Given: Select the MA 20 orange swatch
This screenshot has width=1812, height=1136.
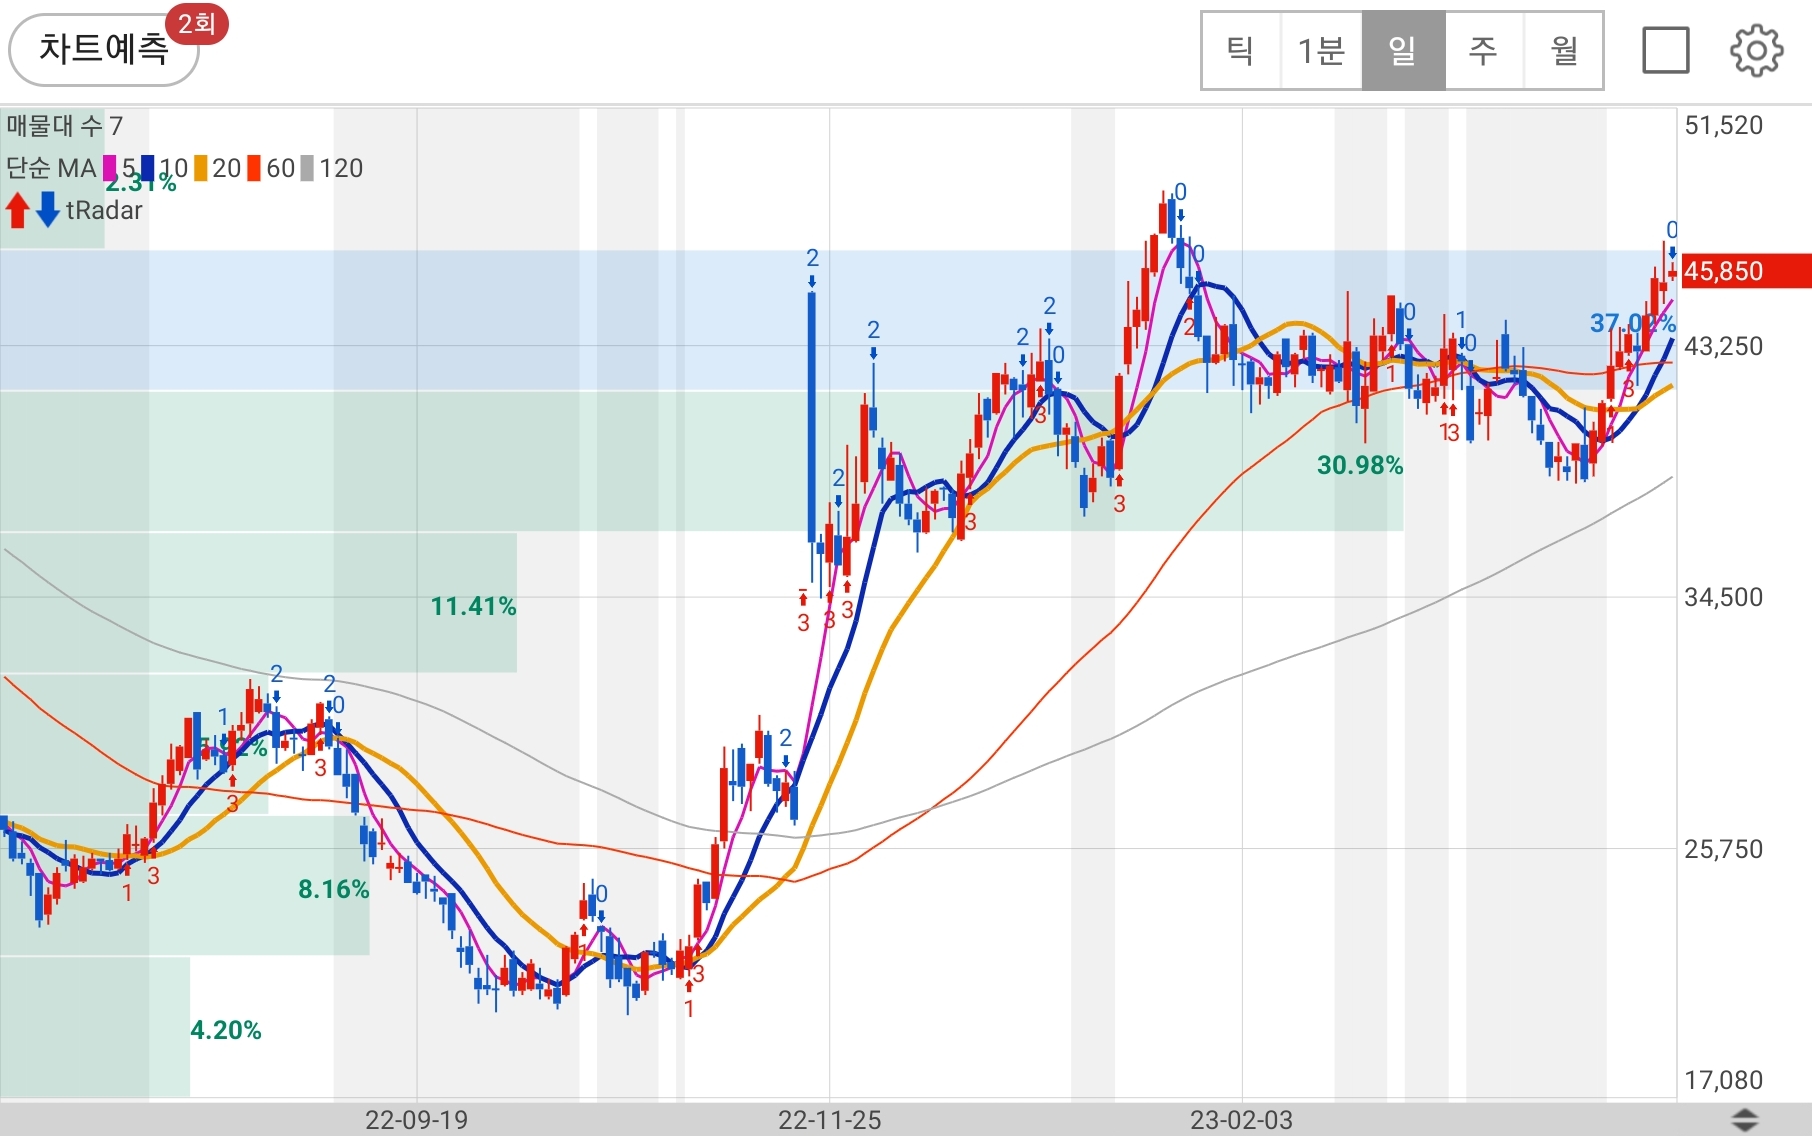Looking at the screenshot, I should 201,168.
